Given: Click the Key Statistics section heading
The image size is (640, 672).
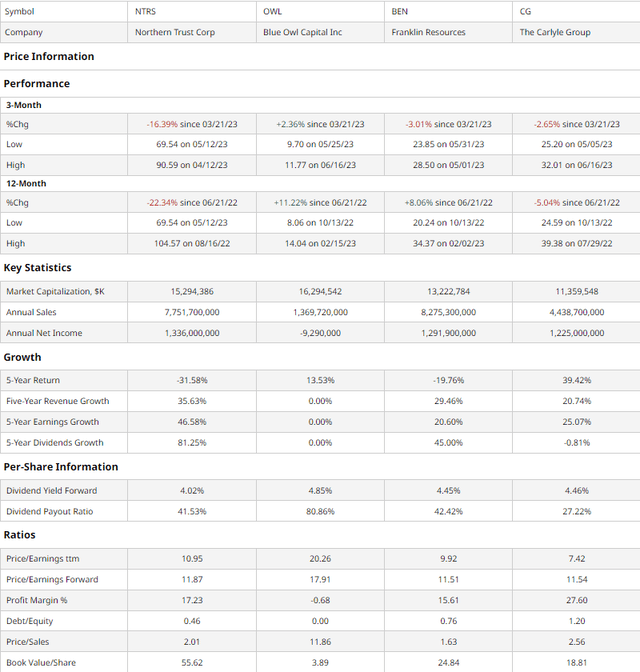Looking at the screenshot, I should coord(37,268).
